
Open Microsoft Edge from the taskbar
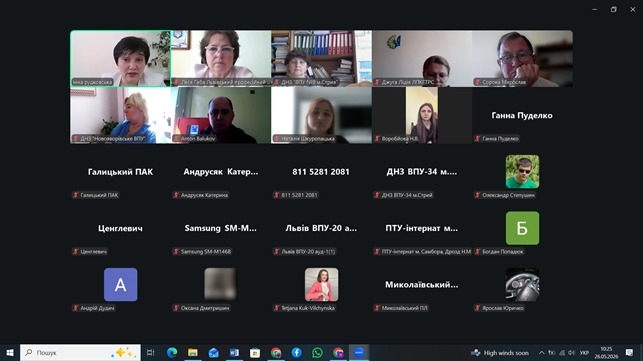tap(172, 352)
